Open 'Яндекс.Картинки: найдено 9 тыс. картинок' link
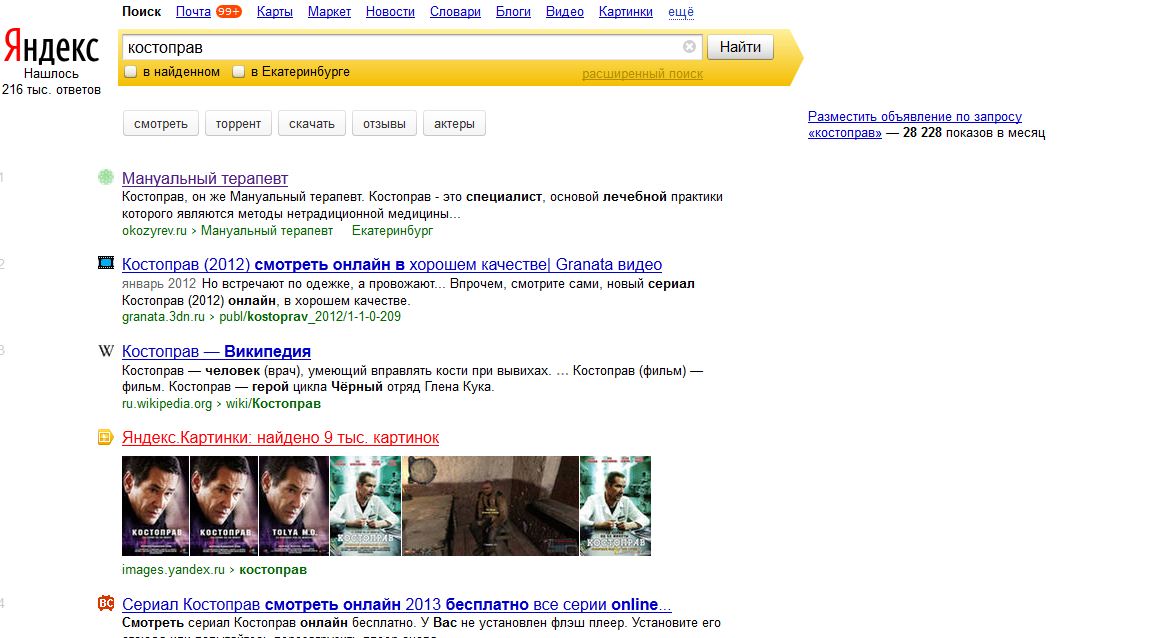 [280, 438]
